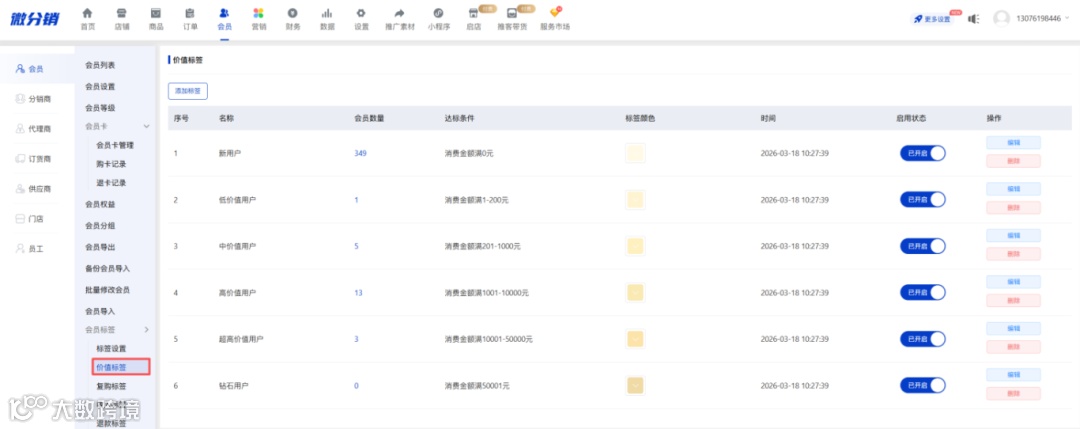Click the tag color swatch for 新用户
Viewport: 1080px width, 429px height.
coord(635,153)
